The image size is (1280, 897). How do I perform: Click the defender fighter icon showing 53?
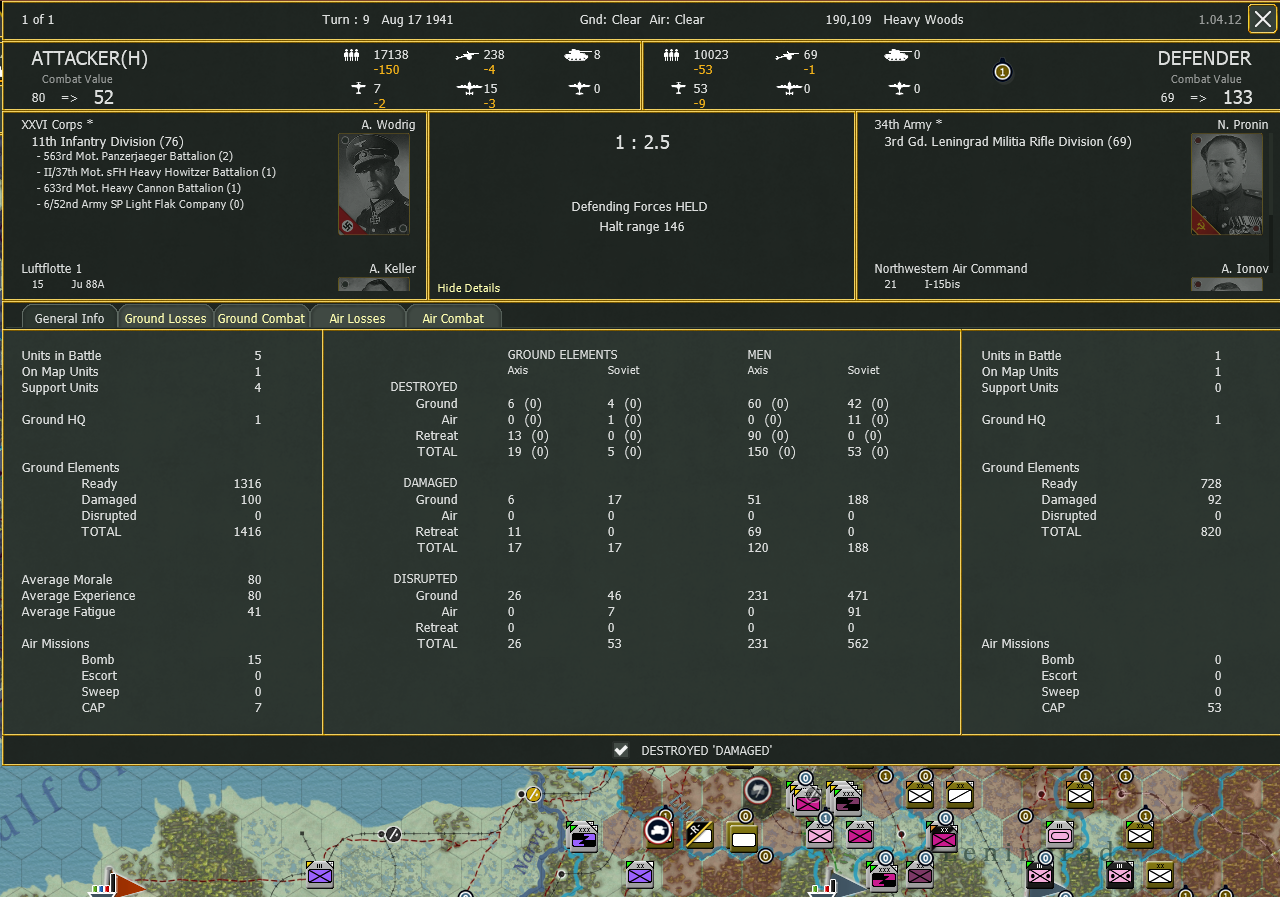679,88
